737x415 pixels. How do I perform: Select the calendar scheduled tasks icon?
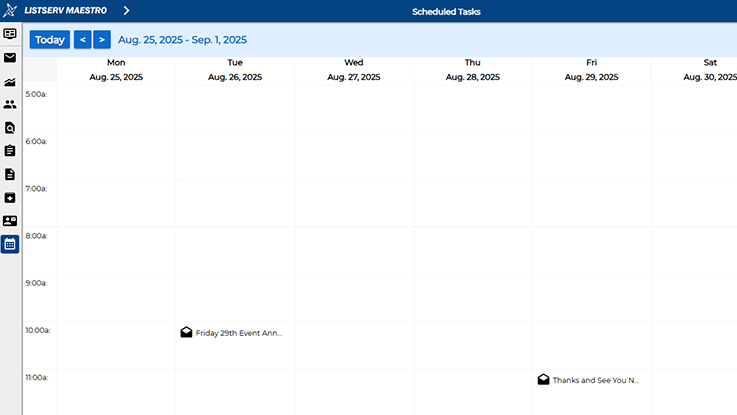click(x=10, y=244)
